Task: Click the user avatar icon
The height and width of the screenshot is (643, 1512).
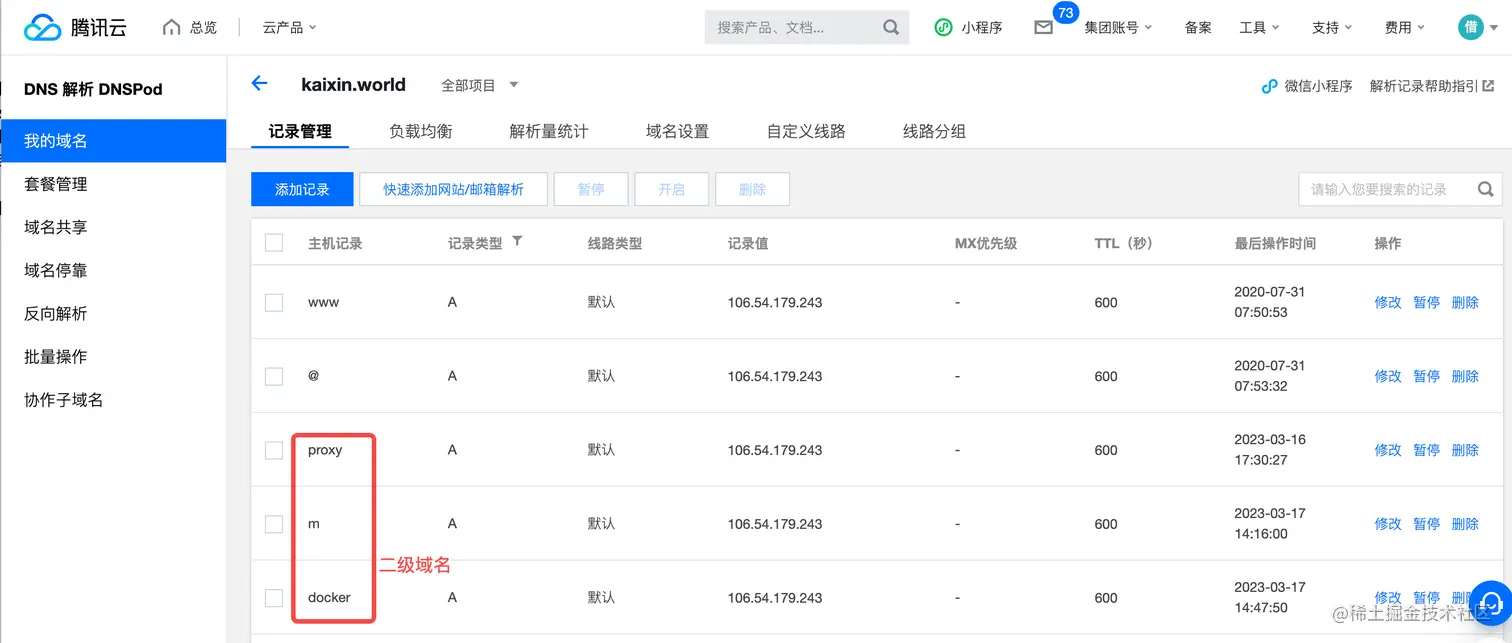Action: pos(1470,28)
